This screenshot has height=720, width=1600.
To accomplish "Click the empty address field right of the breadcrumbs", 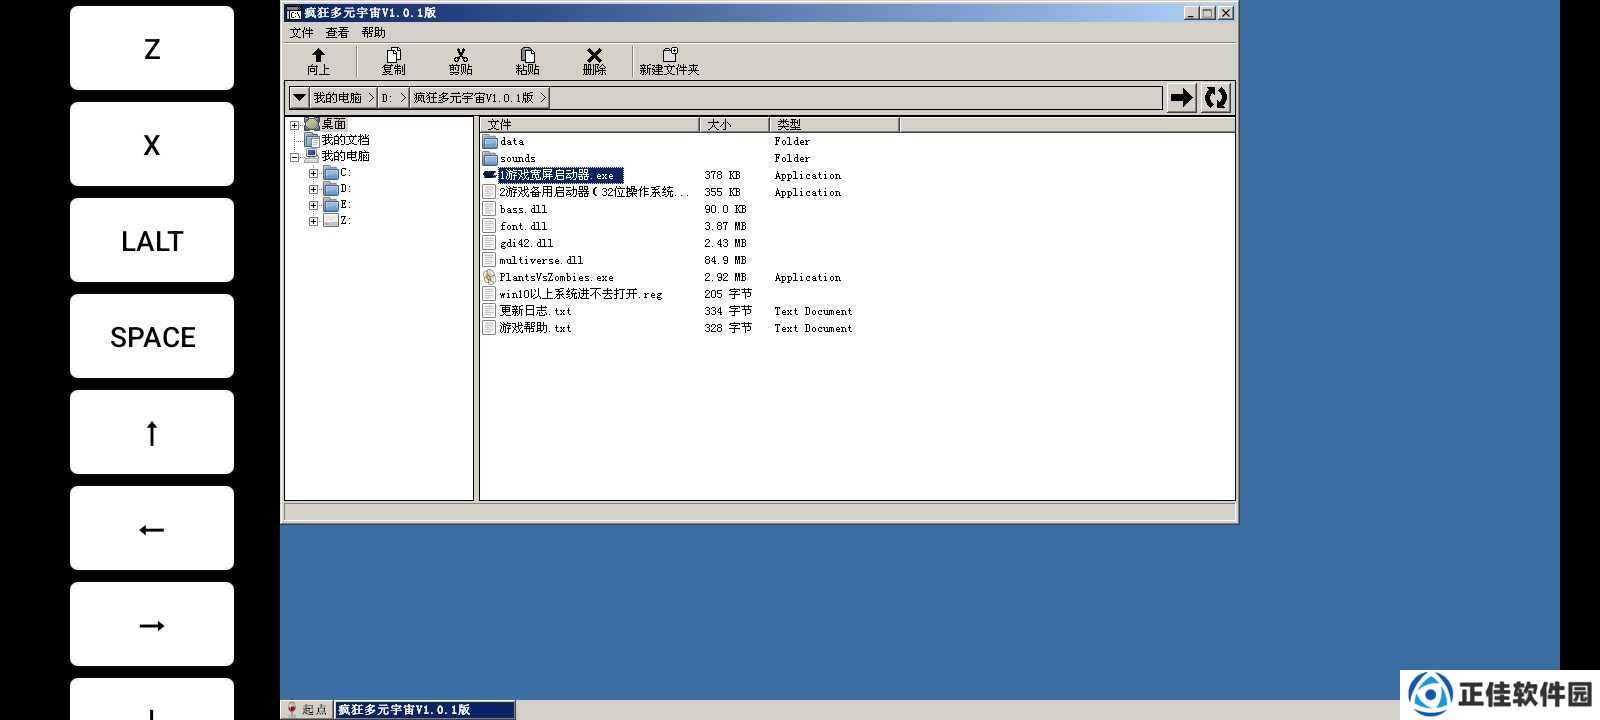I will 855,97.
